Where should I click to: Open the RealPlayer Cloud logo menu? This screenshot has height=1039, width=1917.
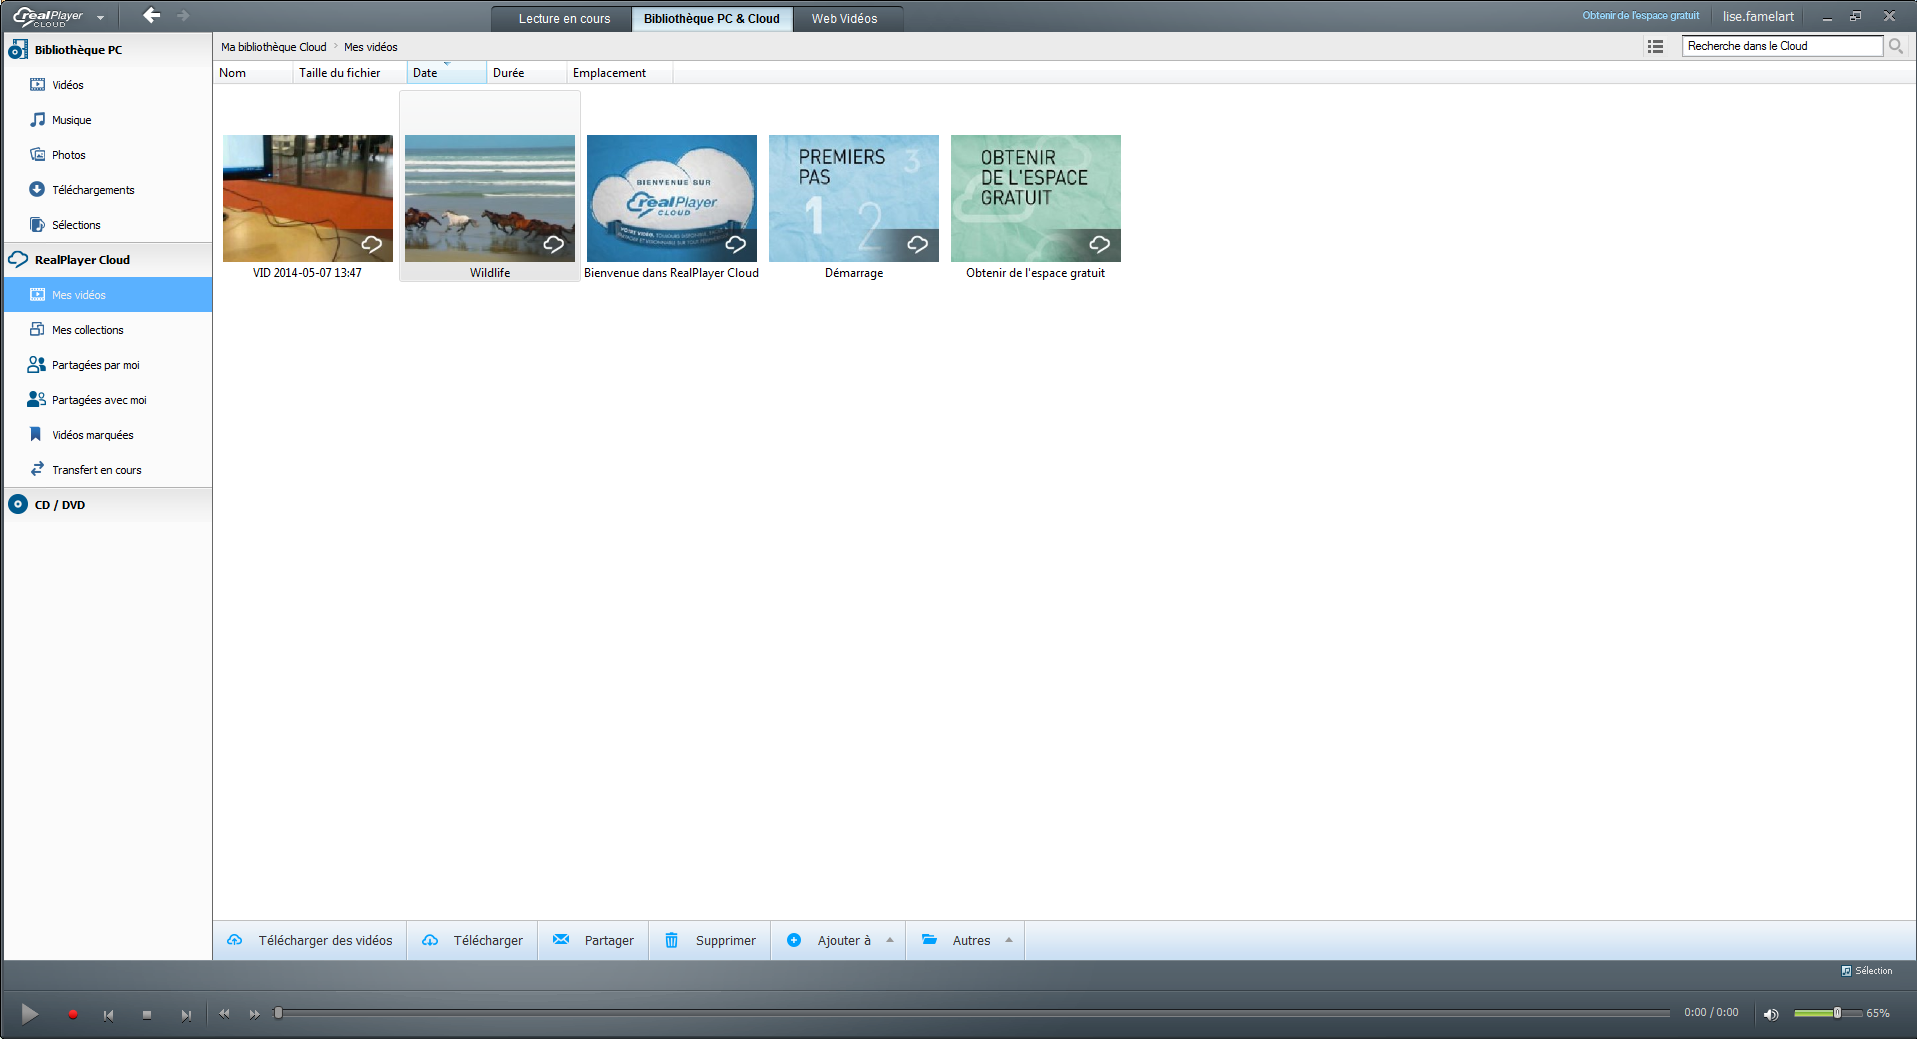[x=58, y=16]
